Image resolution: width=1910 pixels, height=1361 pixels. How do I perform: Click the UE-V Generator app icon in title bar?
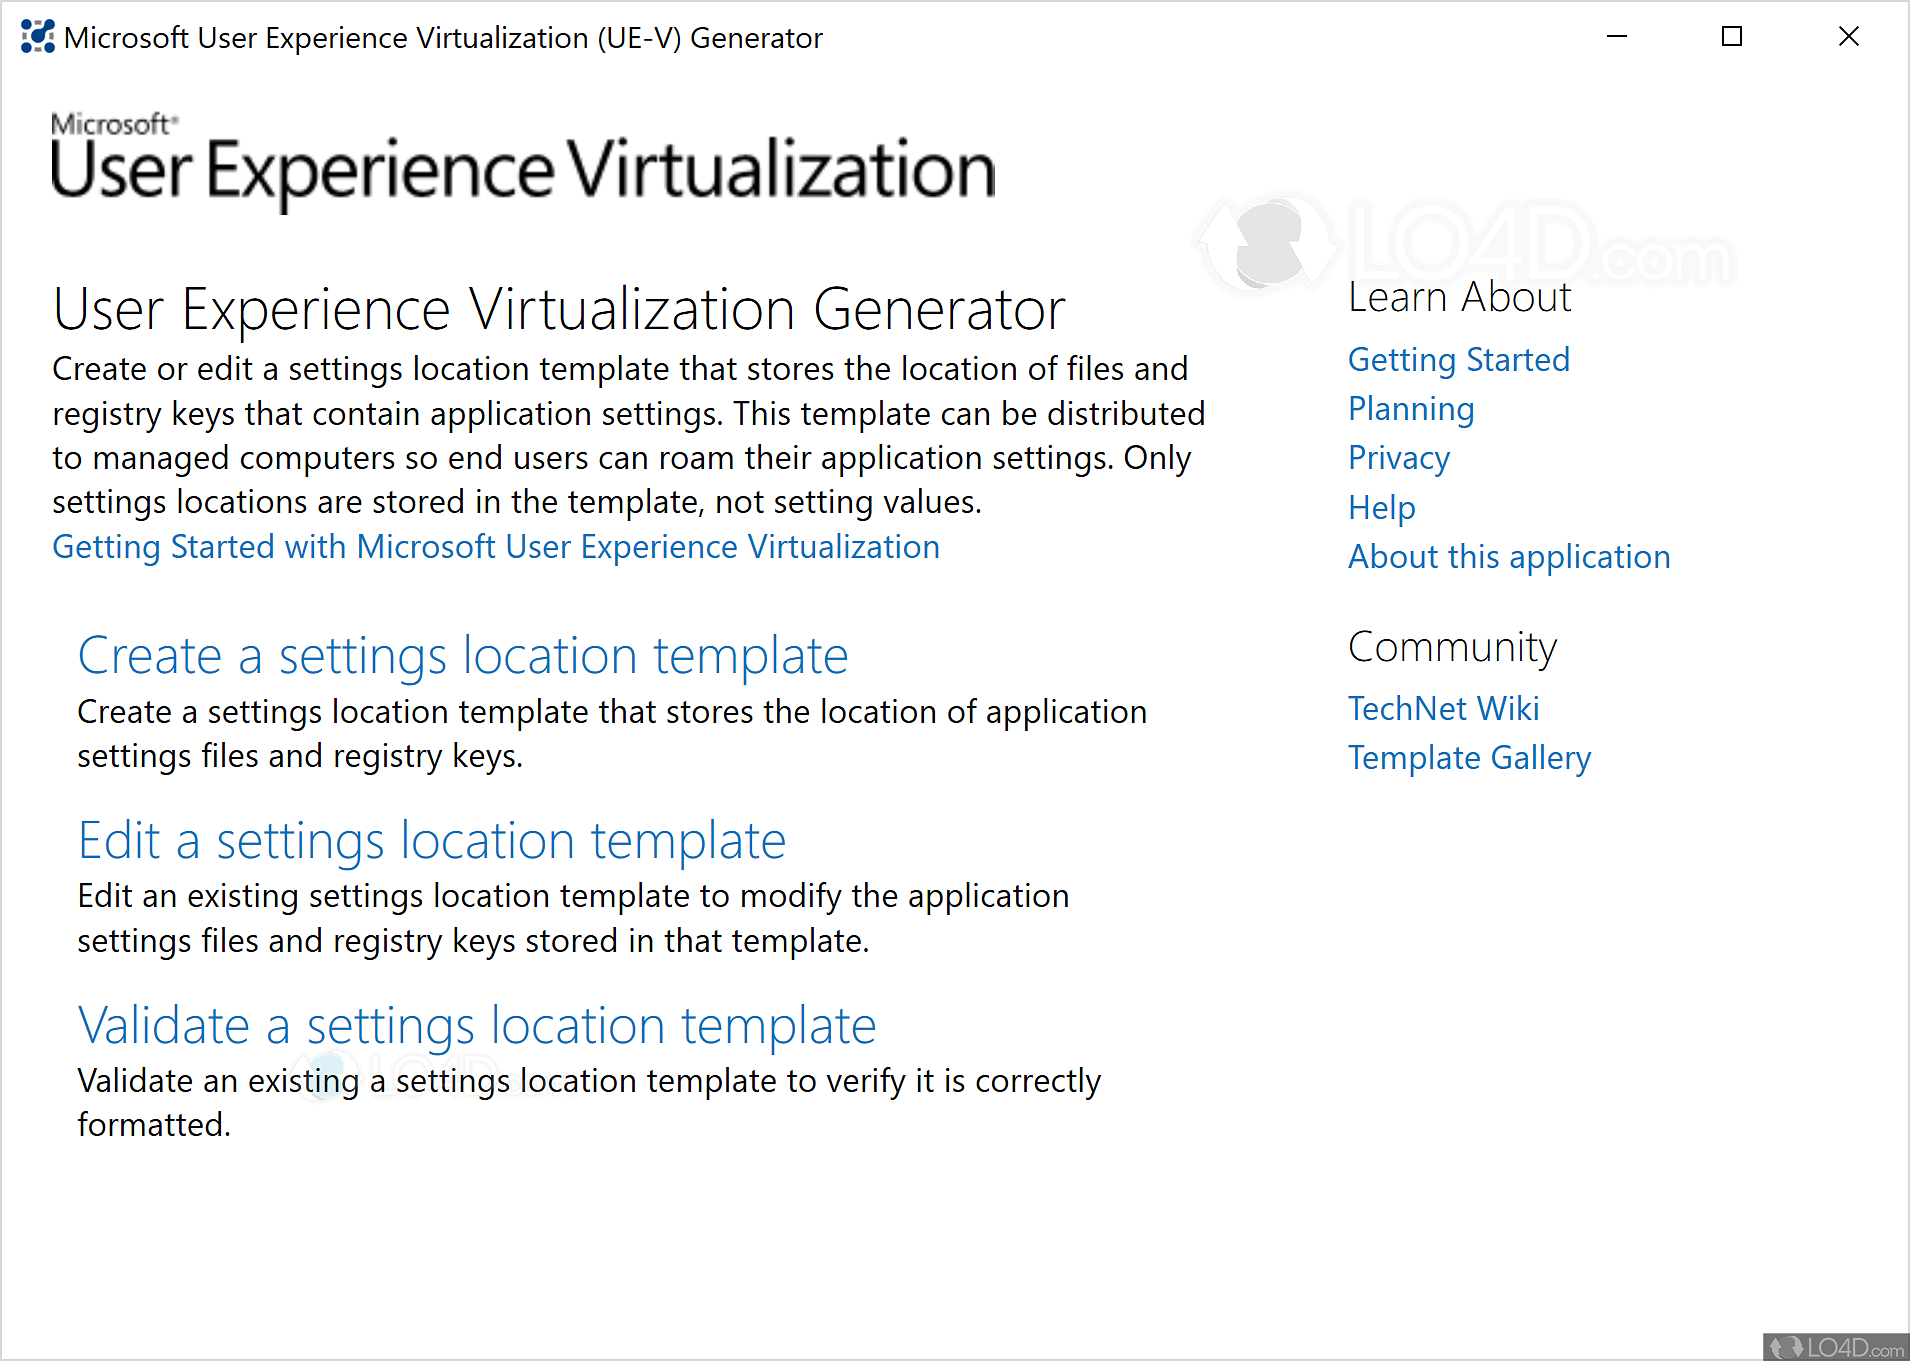(38, 37)
